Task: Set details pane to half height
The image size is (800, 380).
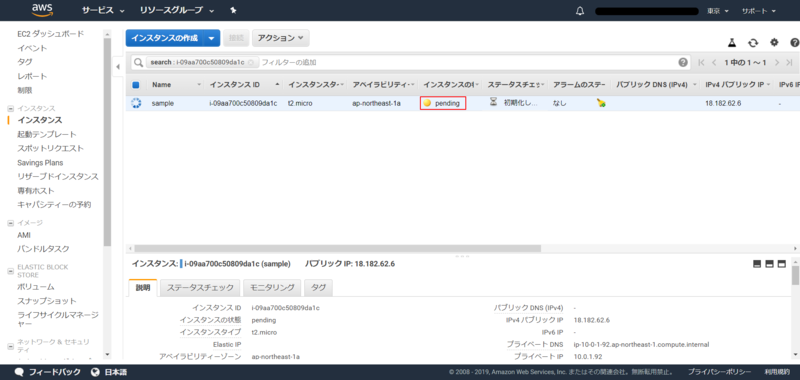Action: (769, 264)
